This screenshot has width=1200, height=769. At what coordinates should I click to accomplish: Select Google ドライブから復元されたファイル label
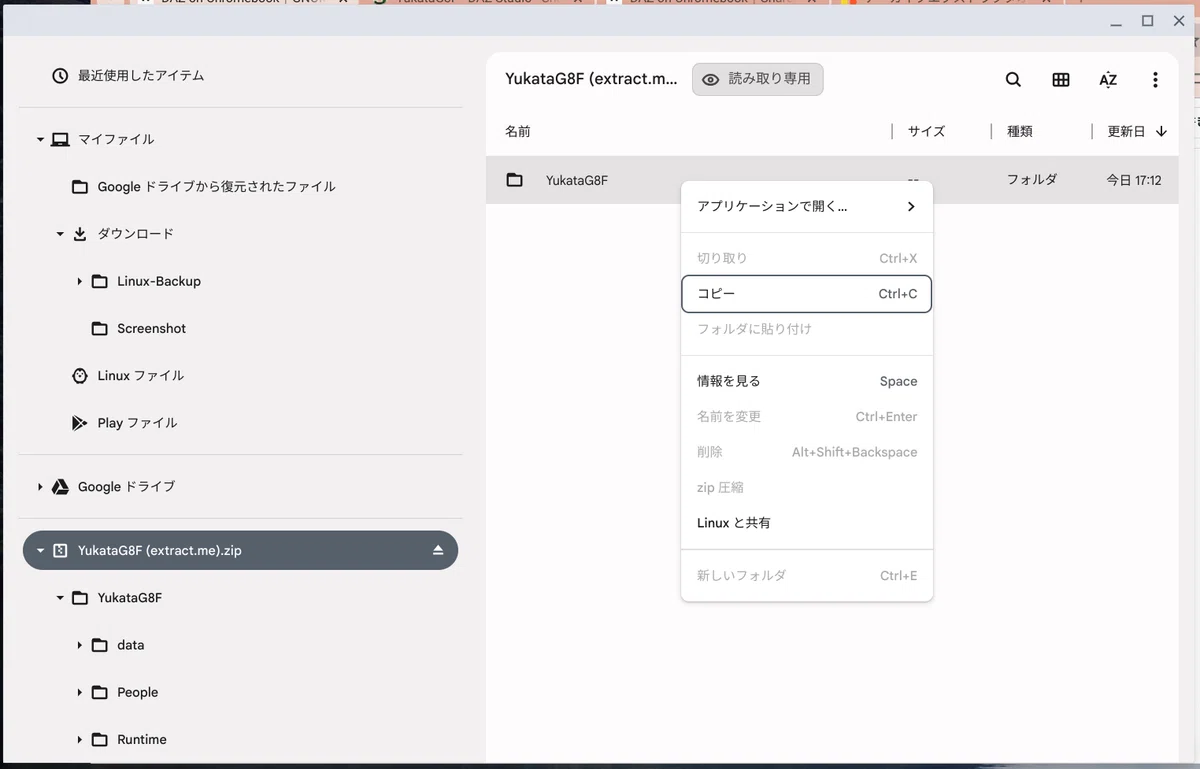[x=216, y=187]
